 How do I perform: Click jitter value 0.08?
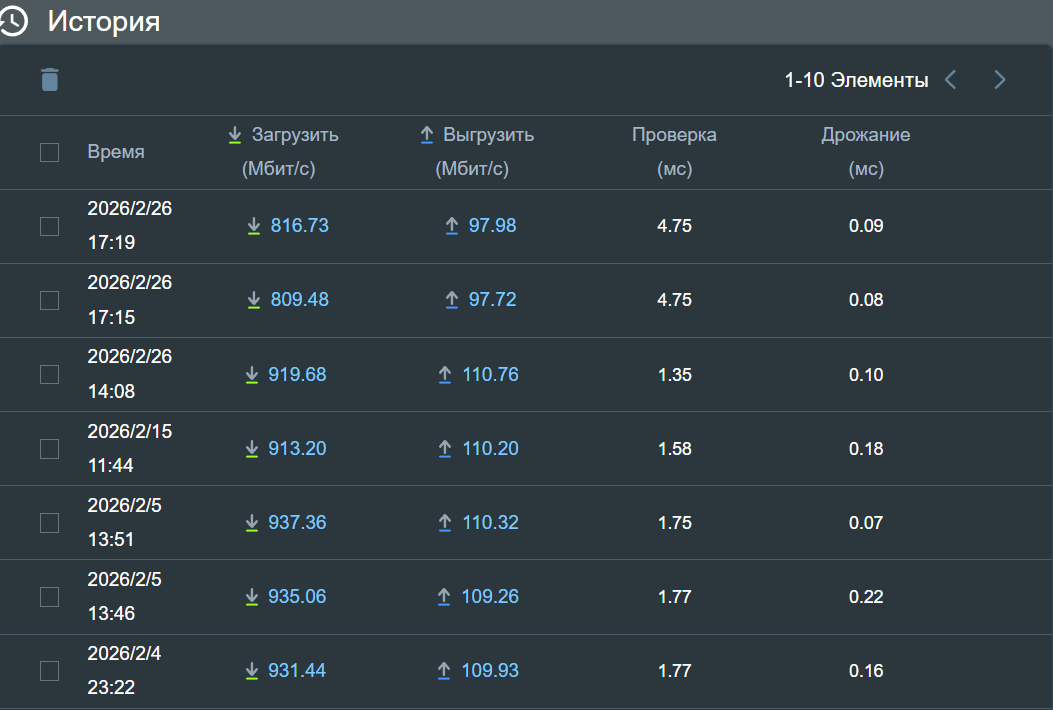866,300
